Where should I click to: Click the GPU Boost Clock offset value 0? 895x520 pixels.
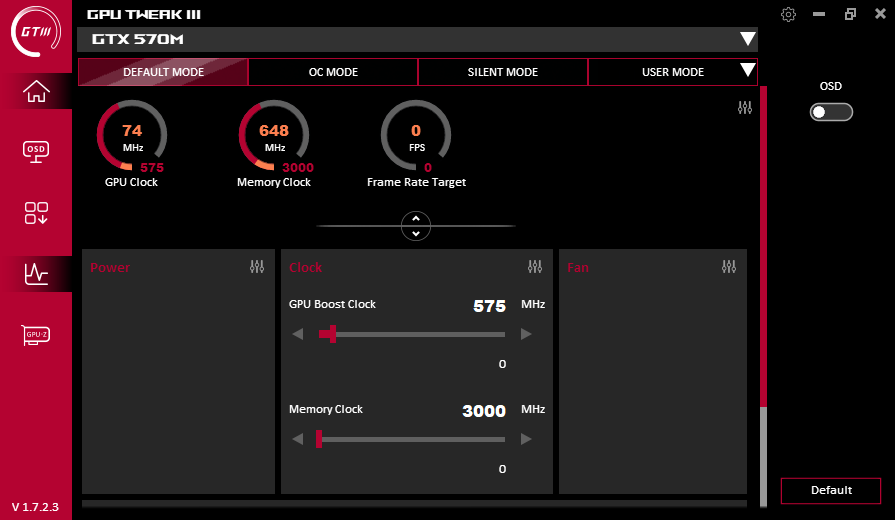click(x=502, y=364)
